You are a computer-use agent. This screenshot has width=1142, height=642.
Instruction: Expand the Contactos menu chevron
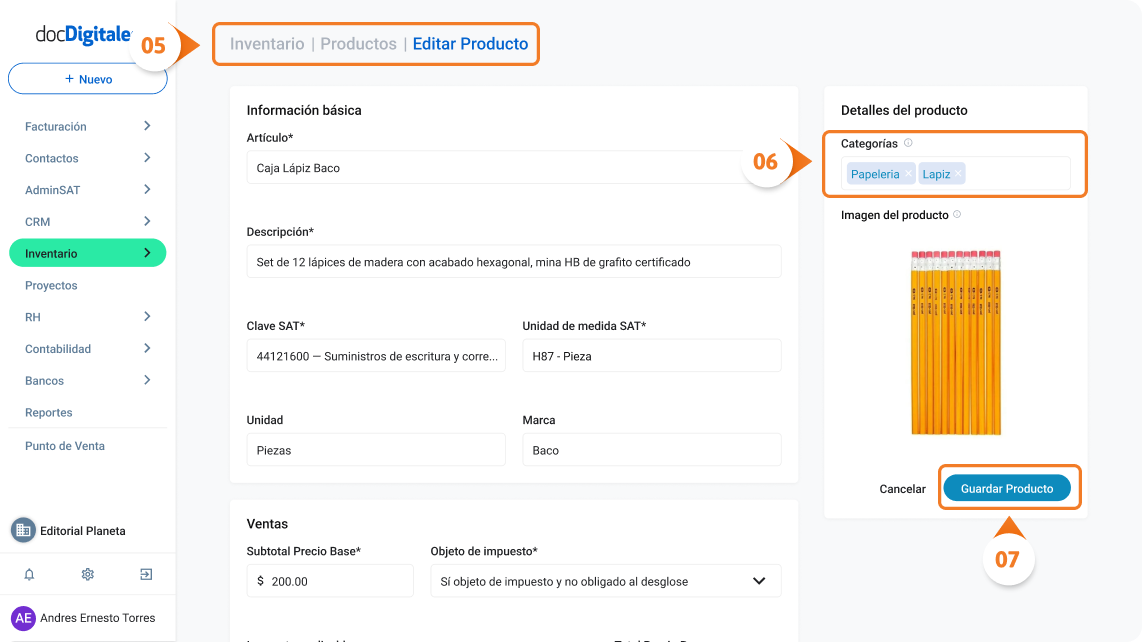click(147, 157)
